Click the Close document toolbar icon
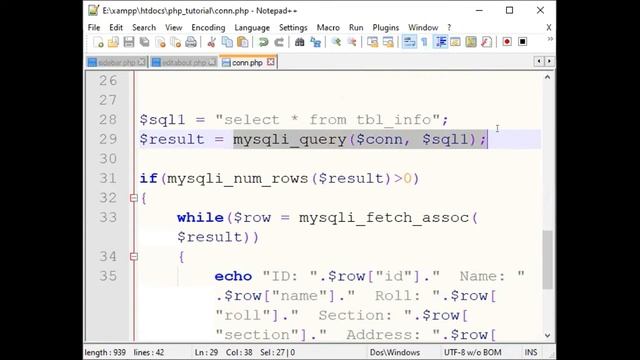Screen dimensions: 640x360 (160, 42)
